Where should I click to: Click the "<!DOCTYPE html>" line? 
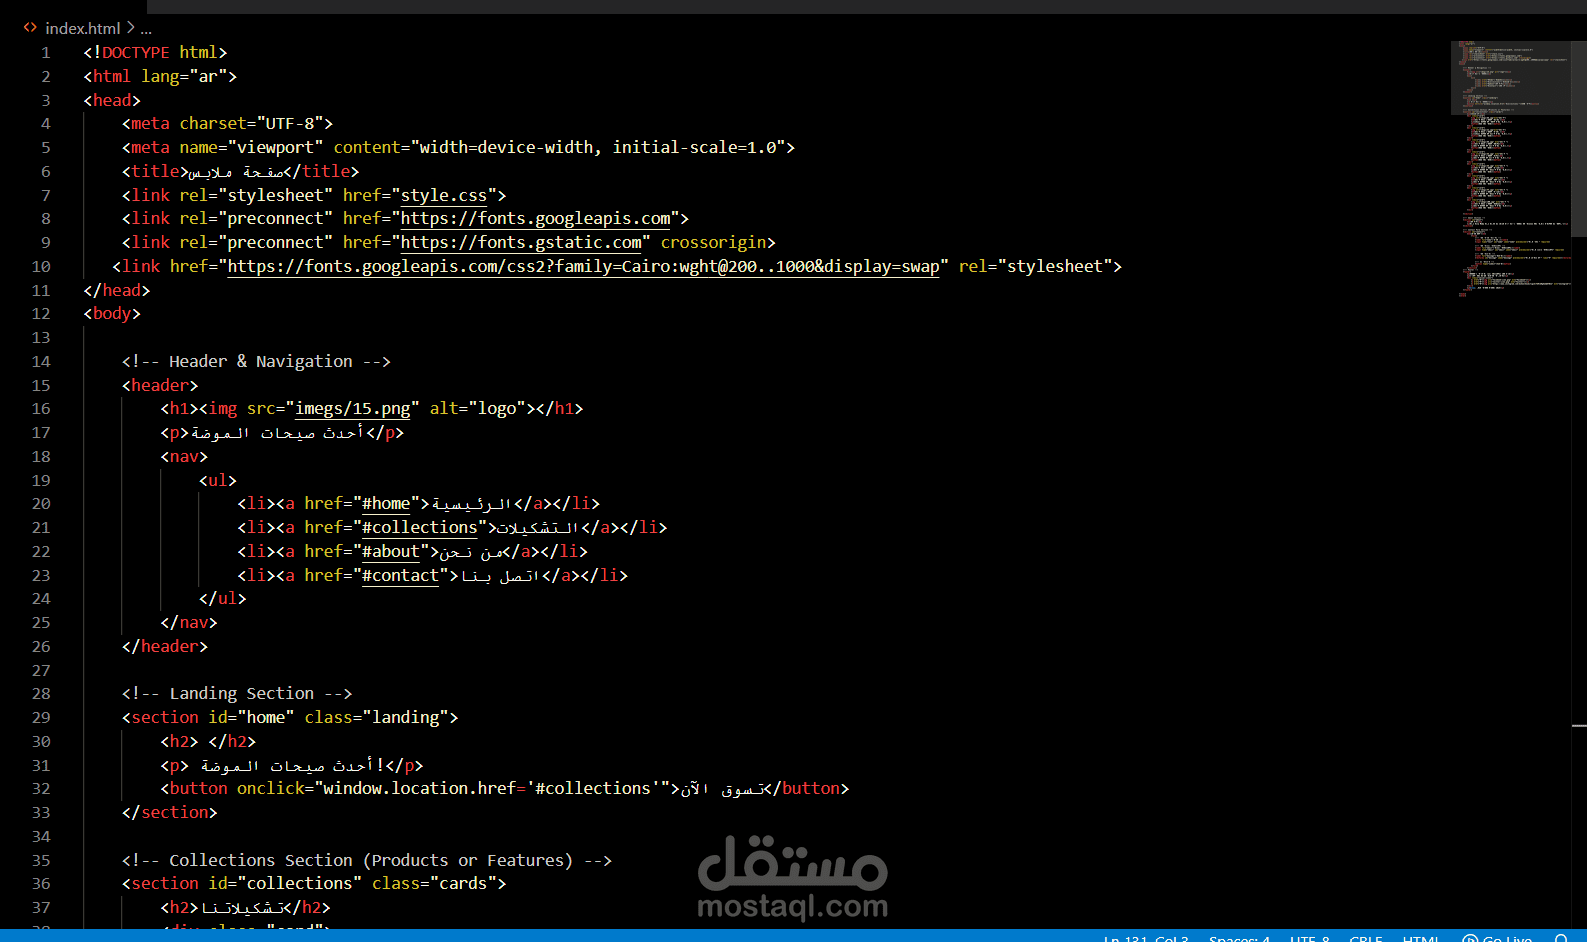coord(155,52)
